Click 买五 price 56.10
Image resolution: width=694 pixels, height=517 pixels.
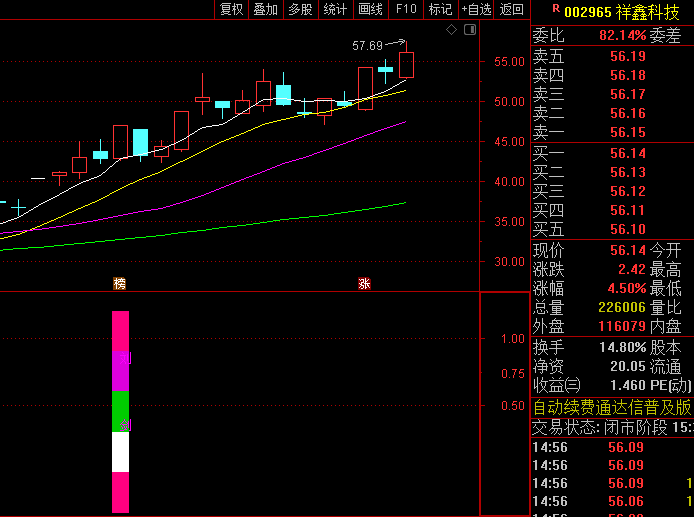[x=628, y=229]
